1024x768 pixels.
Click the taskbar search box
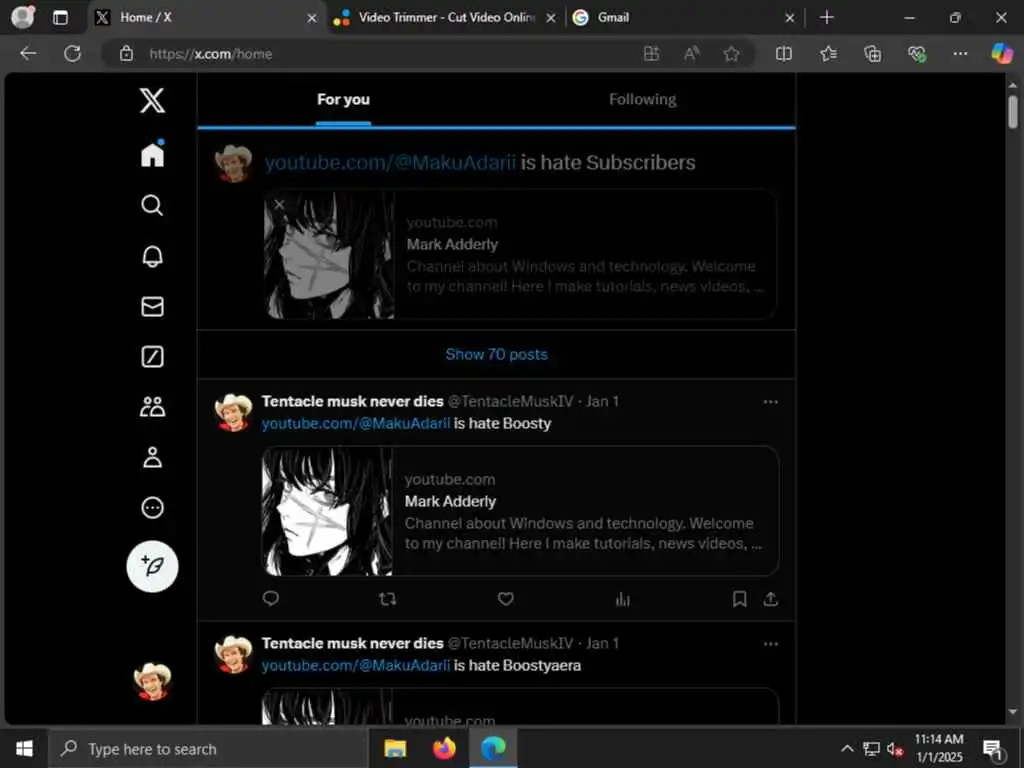(208, 749)
